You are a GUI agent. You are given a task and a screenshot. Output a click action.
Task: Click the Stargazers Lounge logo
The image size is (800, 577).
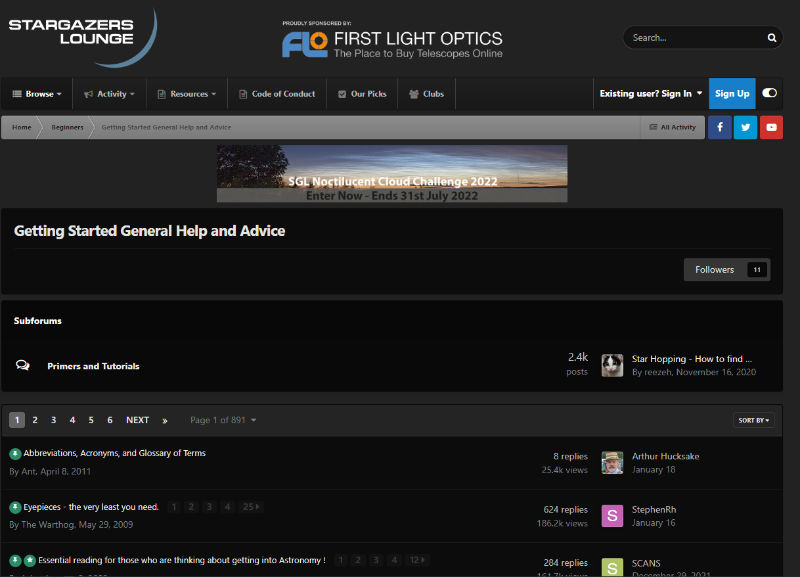(x=82, y=37)
